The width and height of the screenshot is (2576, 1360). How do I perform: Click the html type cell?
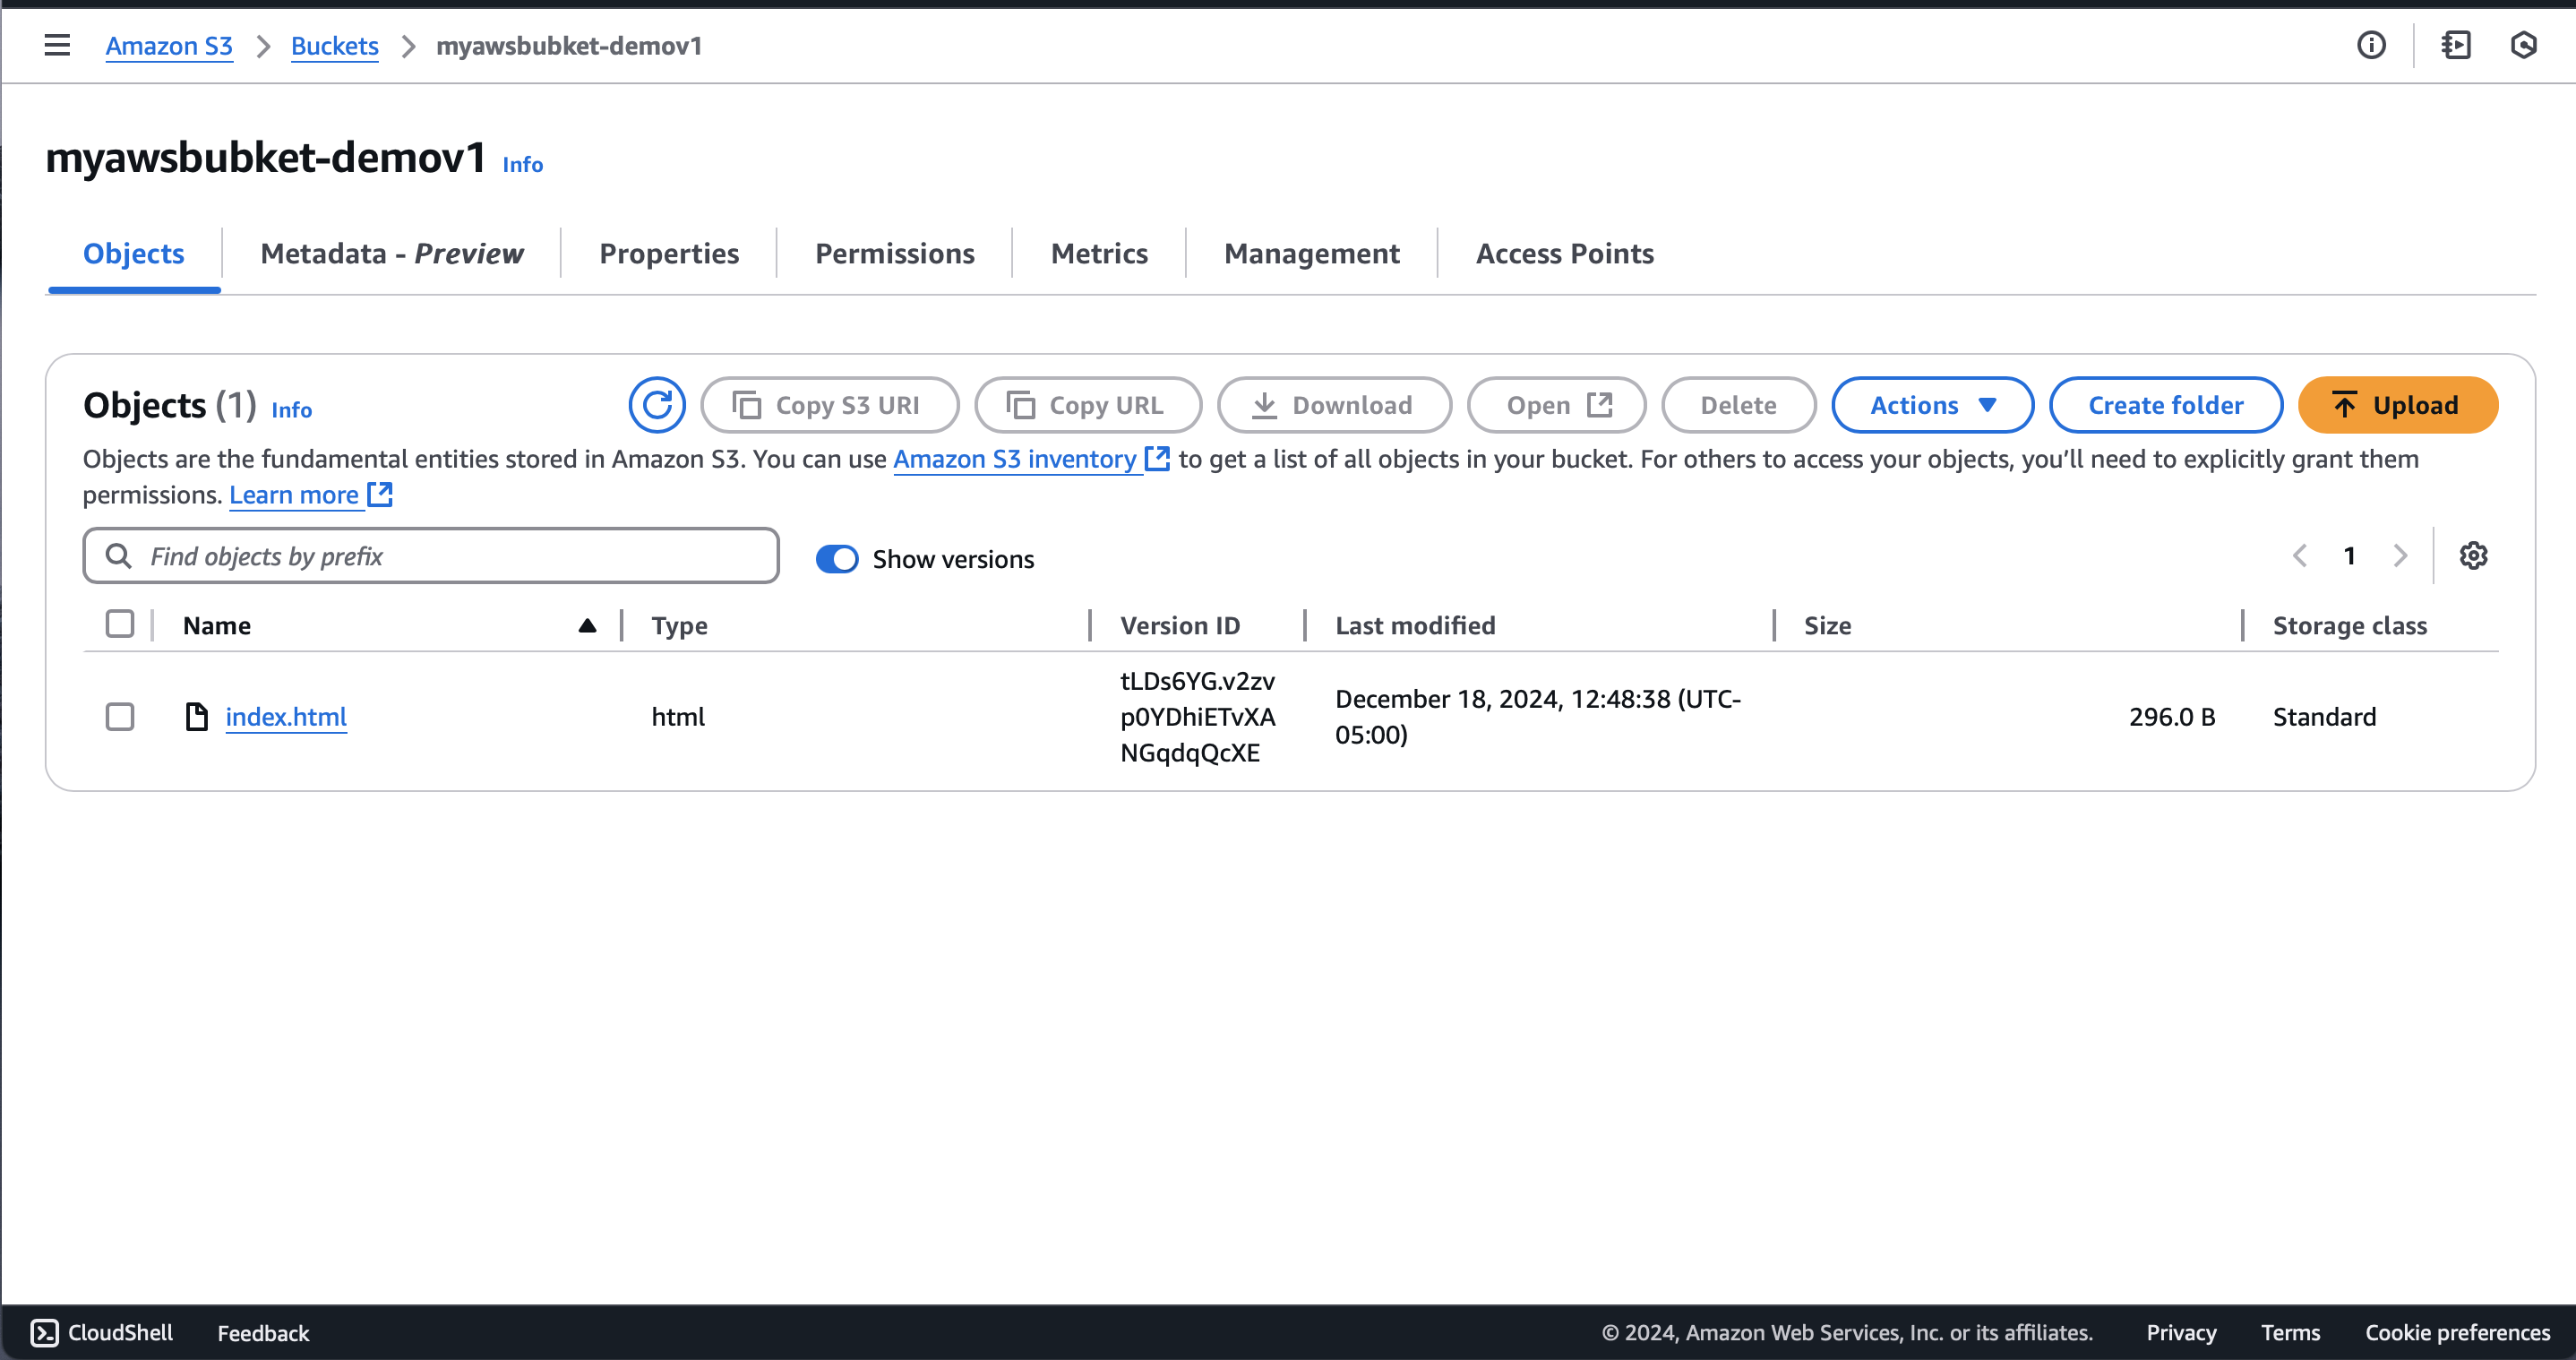click(x=678, y=717)
